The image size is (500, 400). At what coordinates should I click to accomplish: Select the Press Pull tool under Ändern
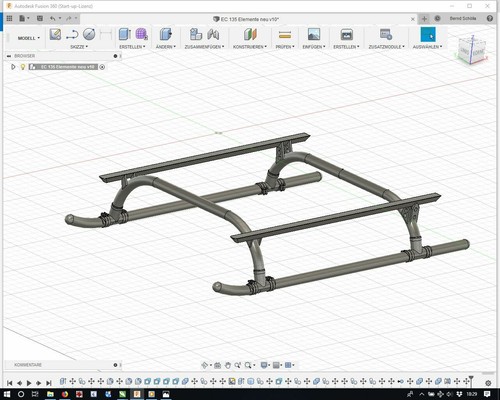coord(165,34)
